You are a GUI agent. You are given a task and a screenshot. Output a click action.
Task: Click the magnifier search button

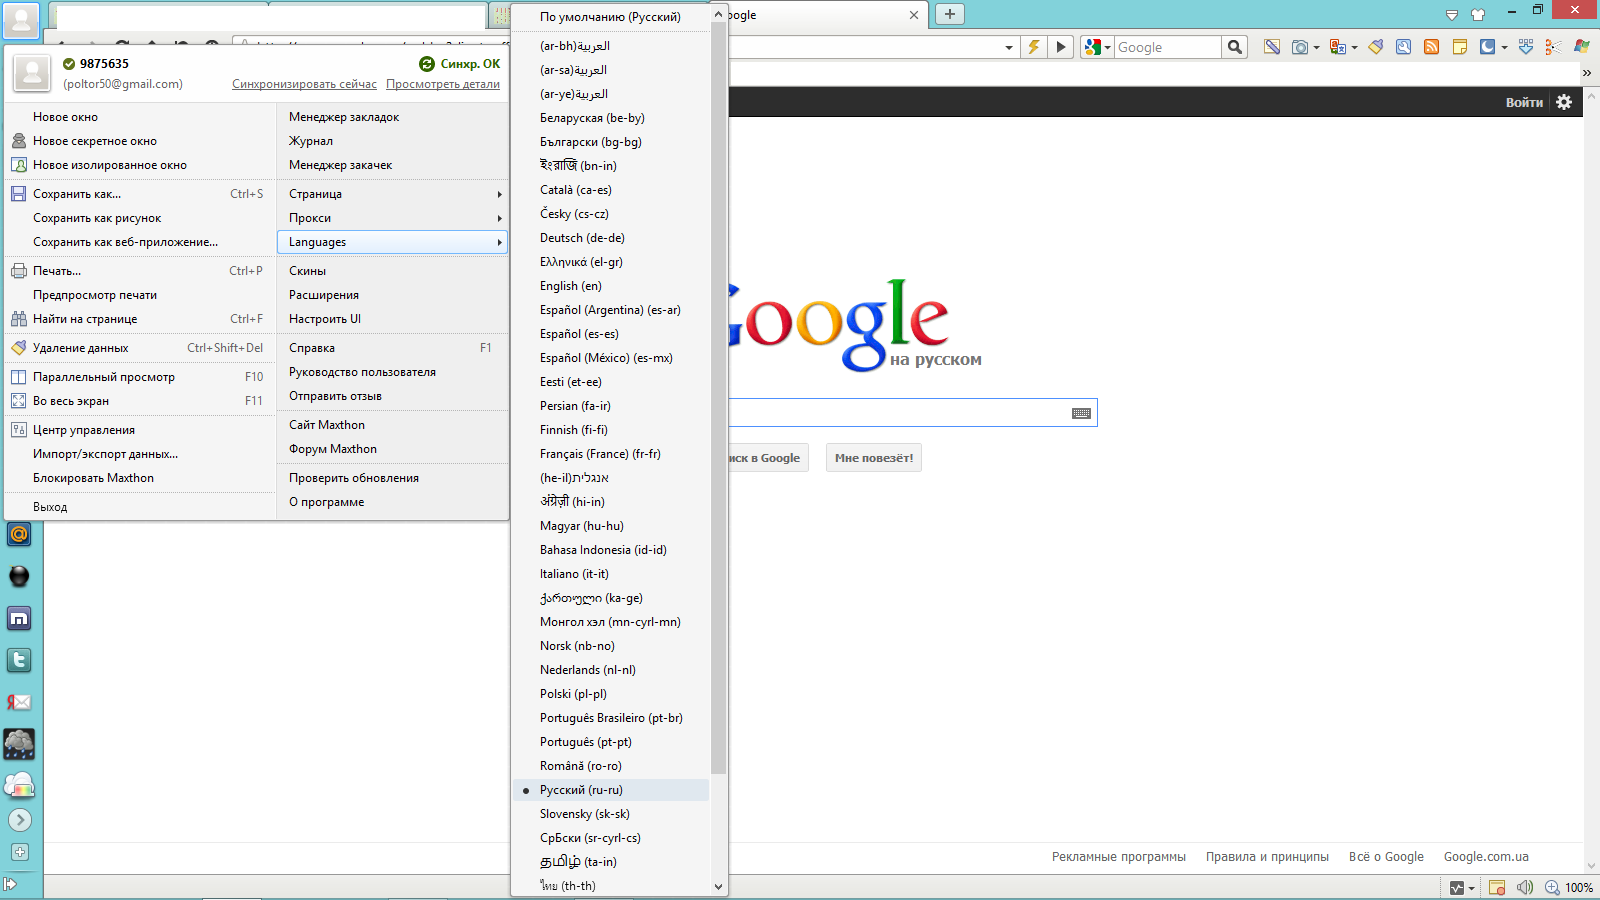(1235, 47)
